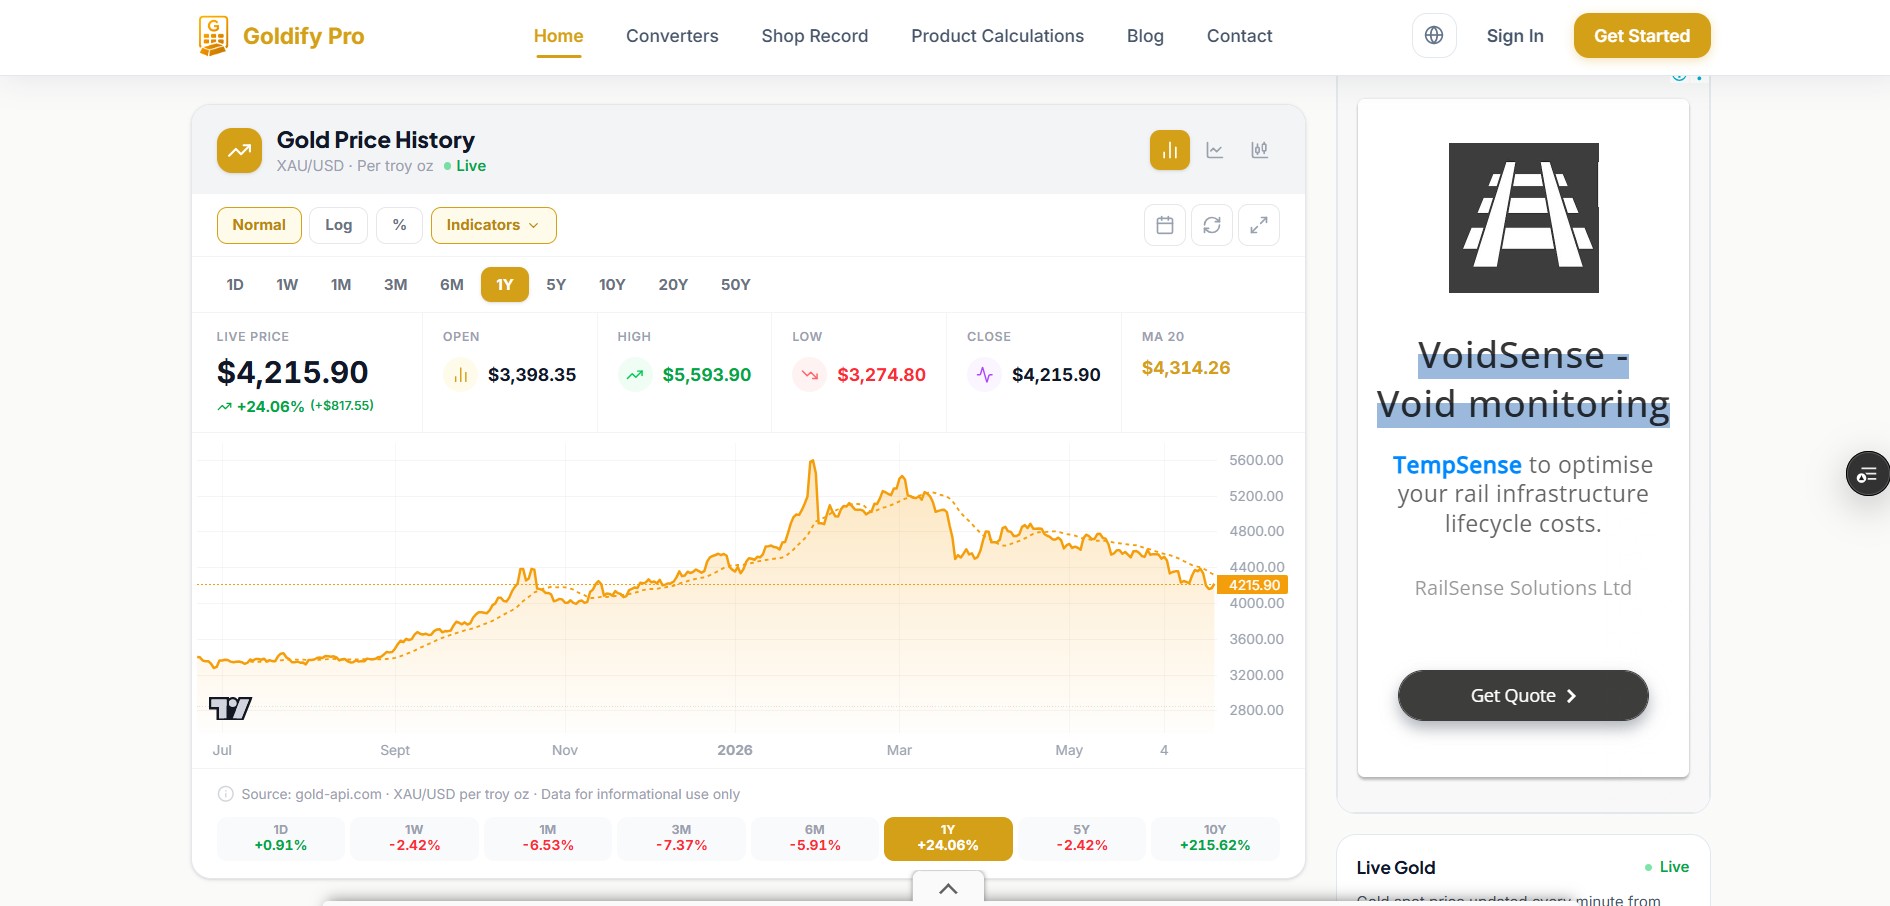Expand chart to fullscreen
This screenshot has height=906, width=1890.
coord(1259,225)
